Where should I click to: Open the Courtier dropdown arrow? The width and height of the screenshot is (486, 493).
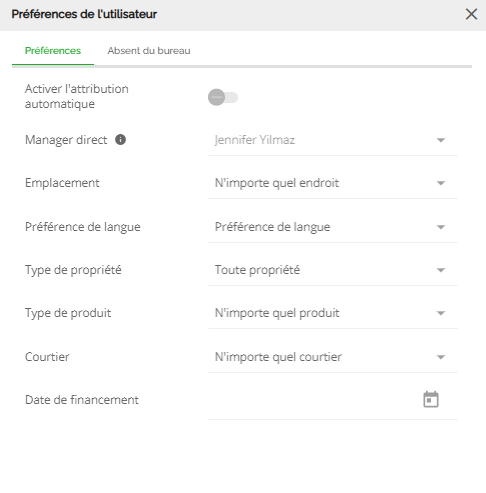coord(441,357)
